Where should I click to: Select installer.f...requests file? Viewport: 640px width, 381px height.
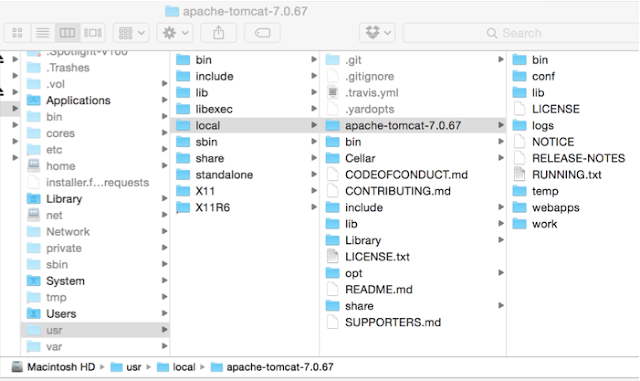[97, 182]
